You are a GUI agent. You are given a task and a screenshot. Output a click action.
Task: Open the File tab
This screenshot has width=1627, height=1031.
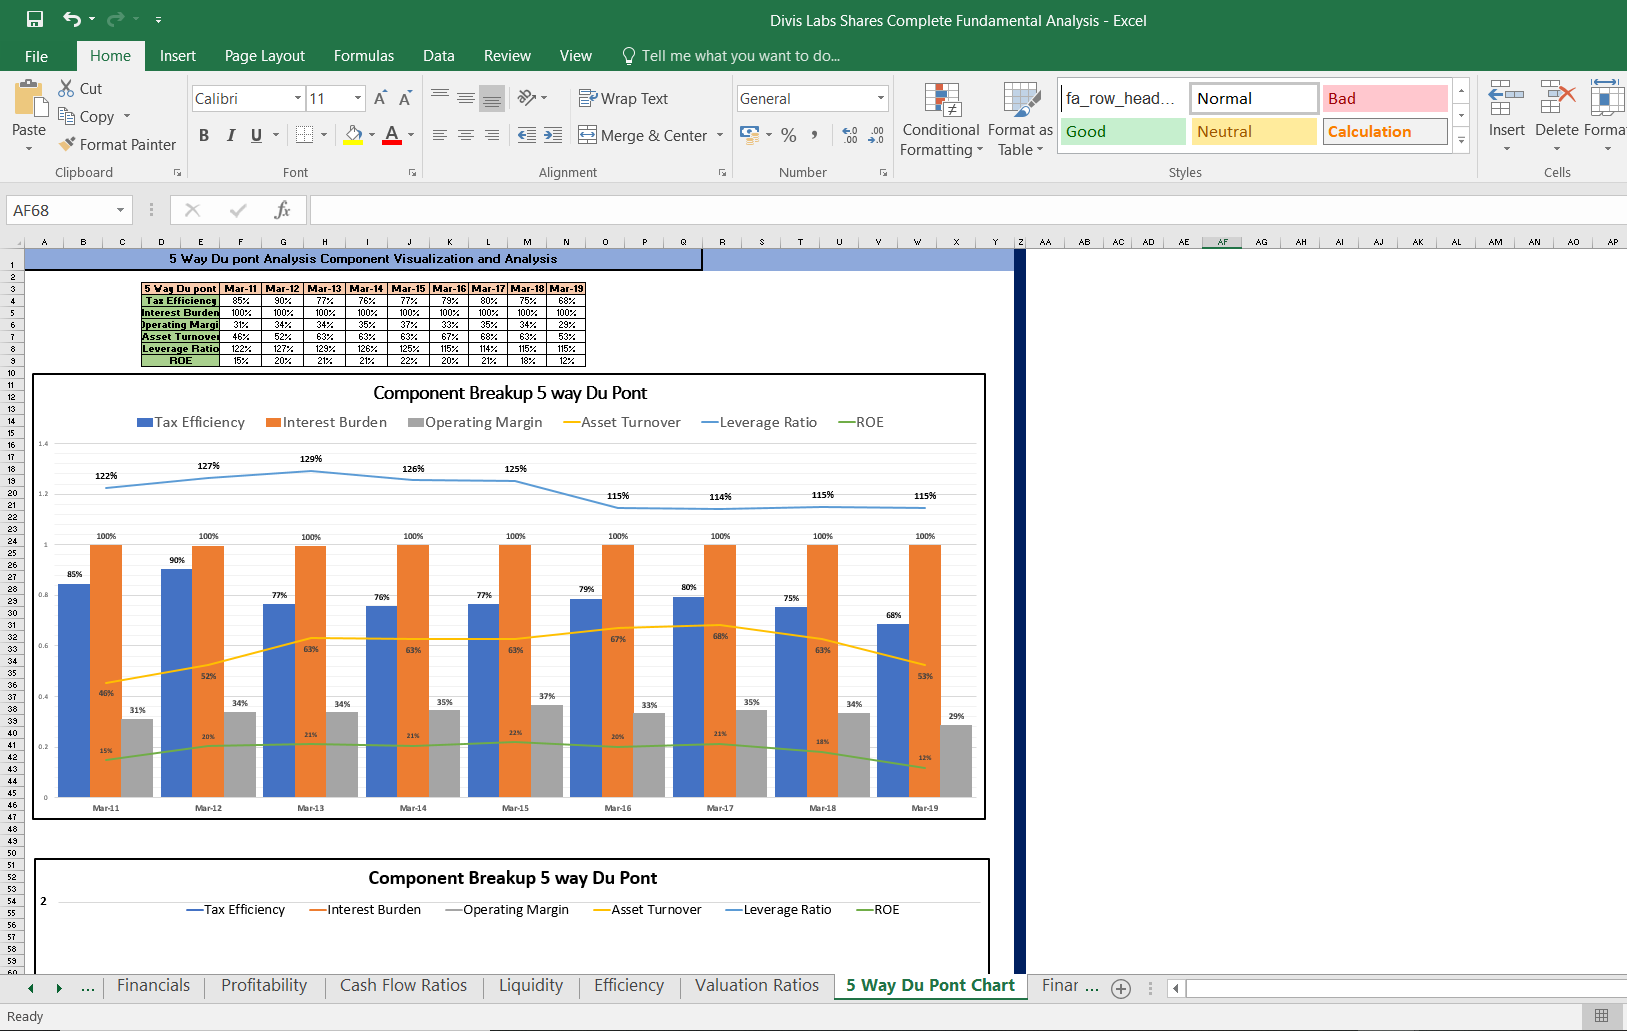[x=36, y=56]
